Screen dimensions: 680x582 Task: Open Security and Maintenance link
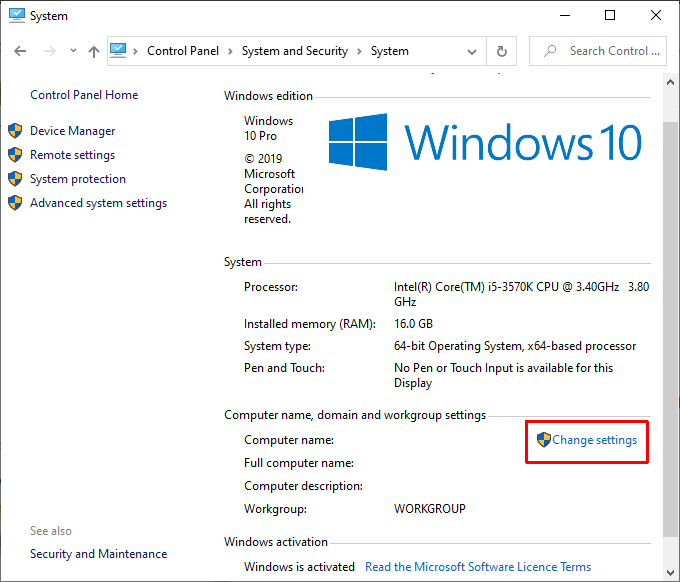(98, 554)
